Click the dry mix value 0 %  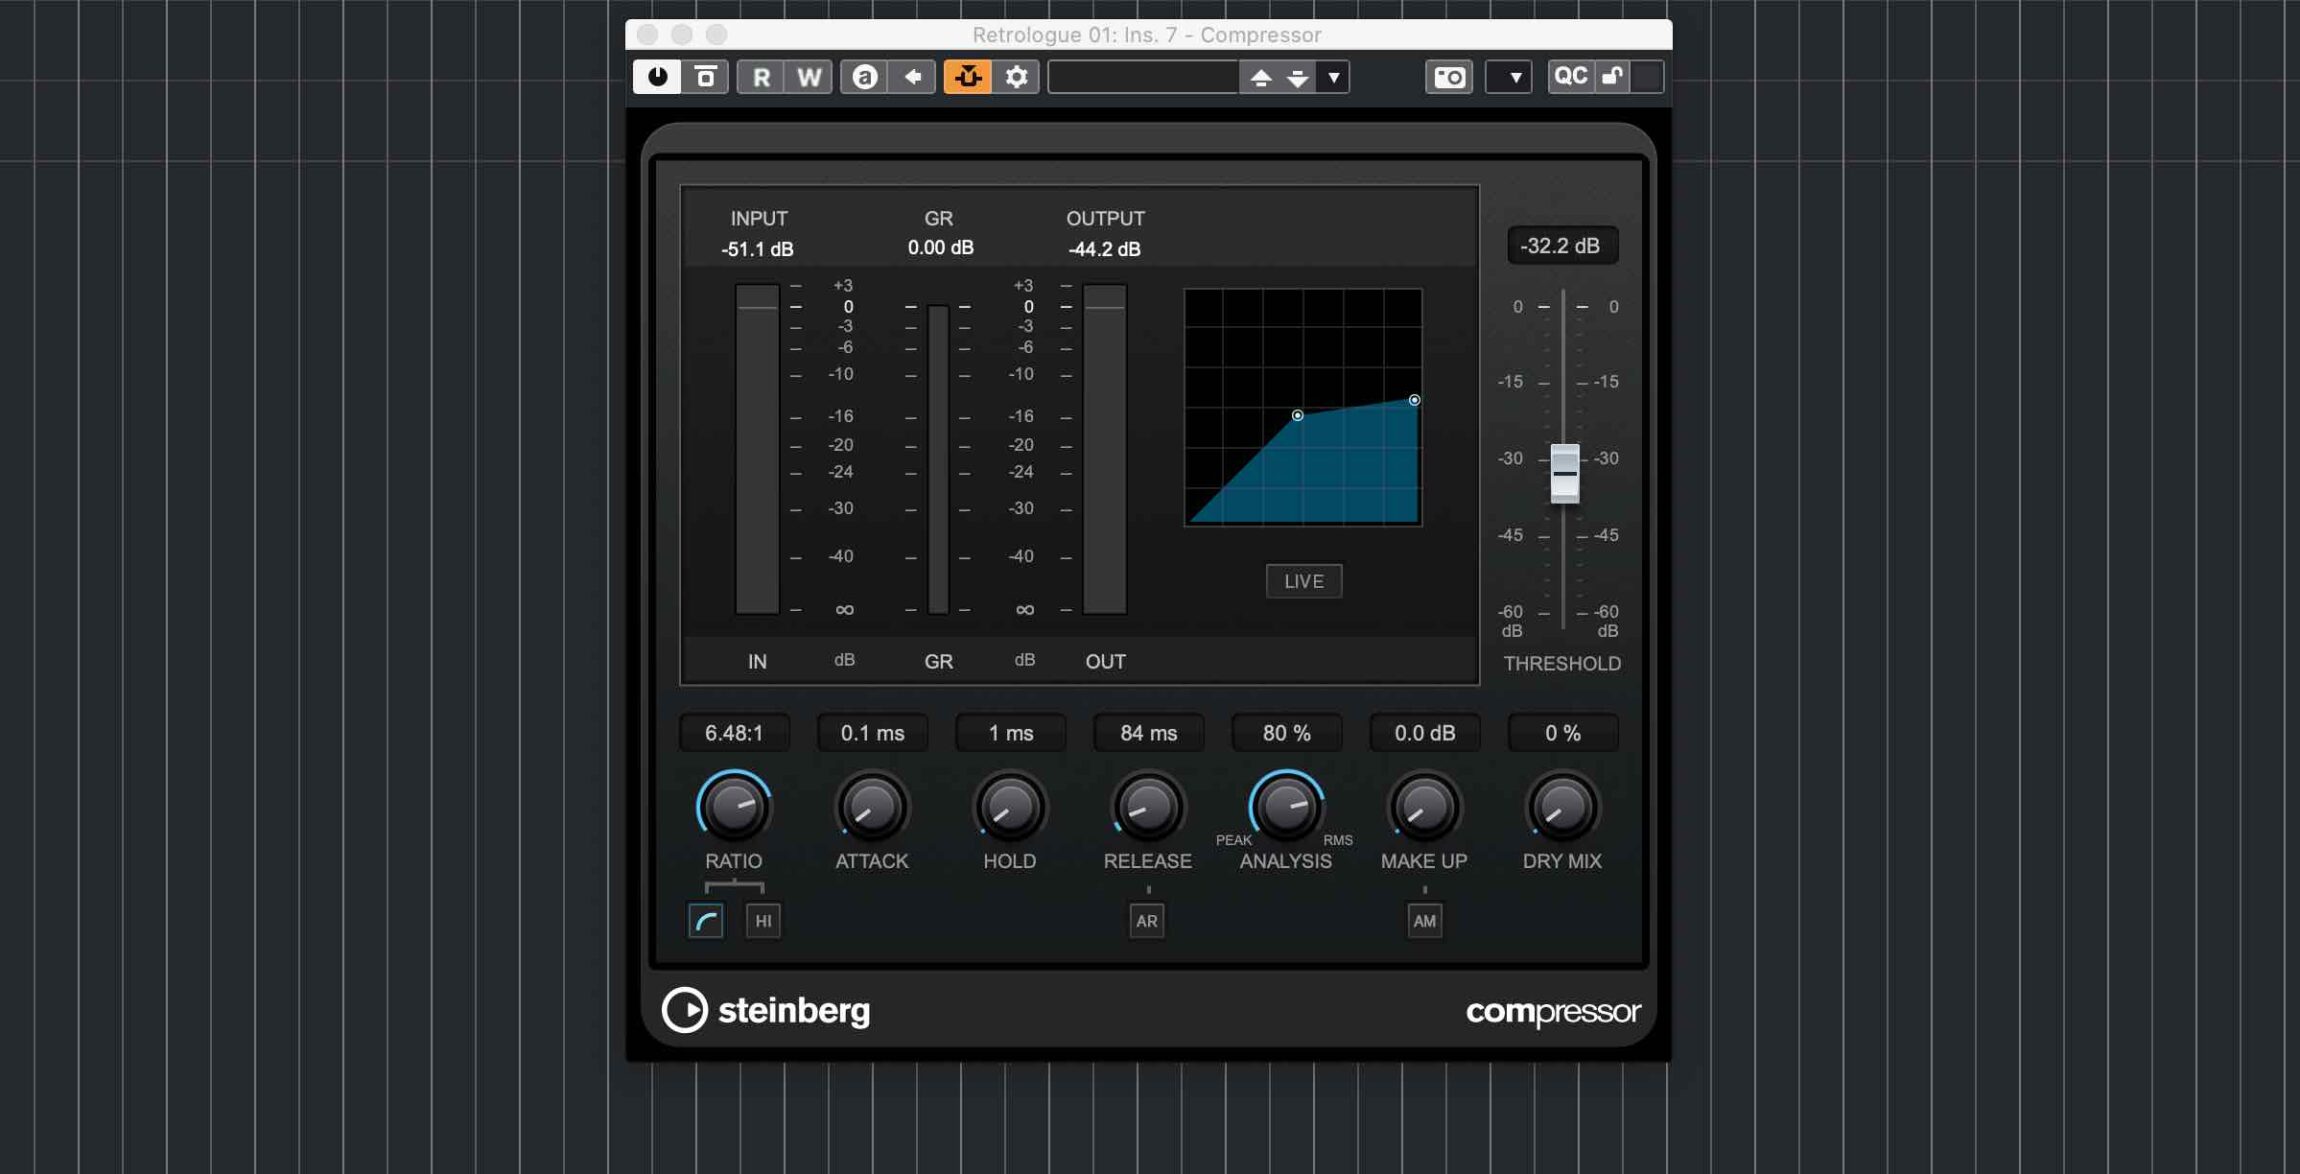pyautogui.click(x=1562, y=733)
